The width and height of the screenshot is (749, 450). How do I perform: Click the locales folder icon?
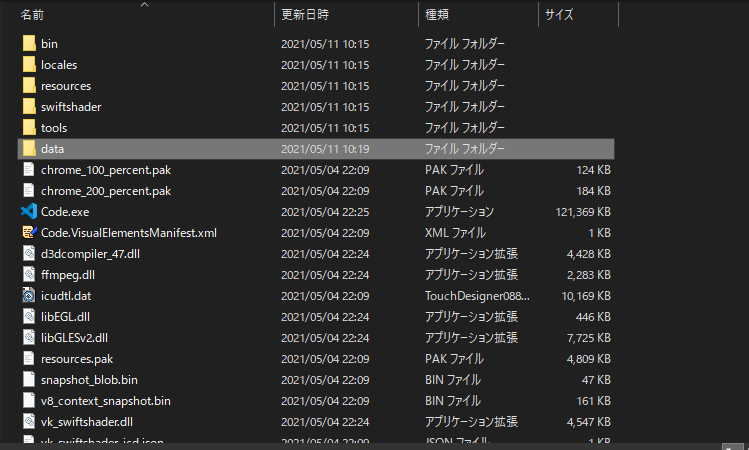[29, 64]
